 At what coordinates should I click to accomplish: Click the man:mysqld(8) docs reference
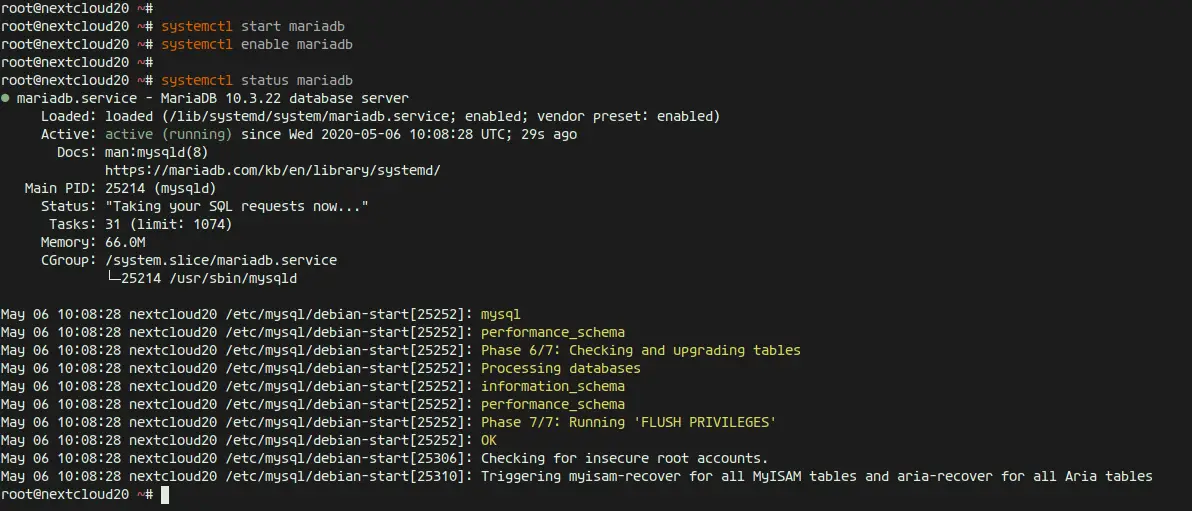tap(157, 152)
